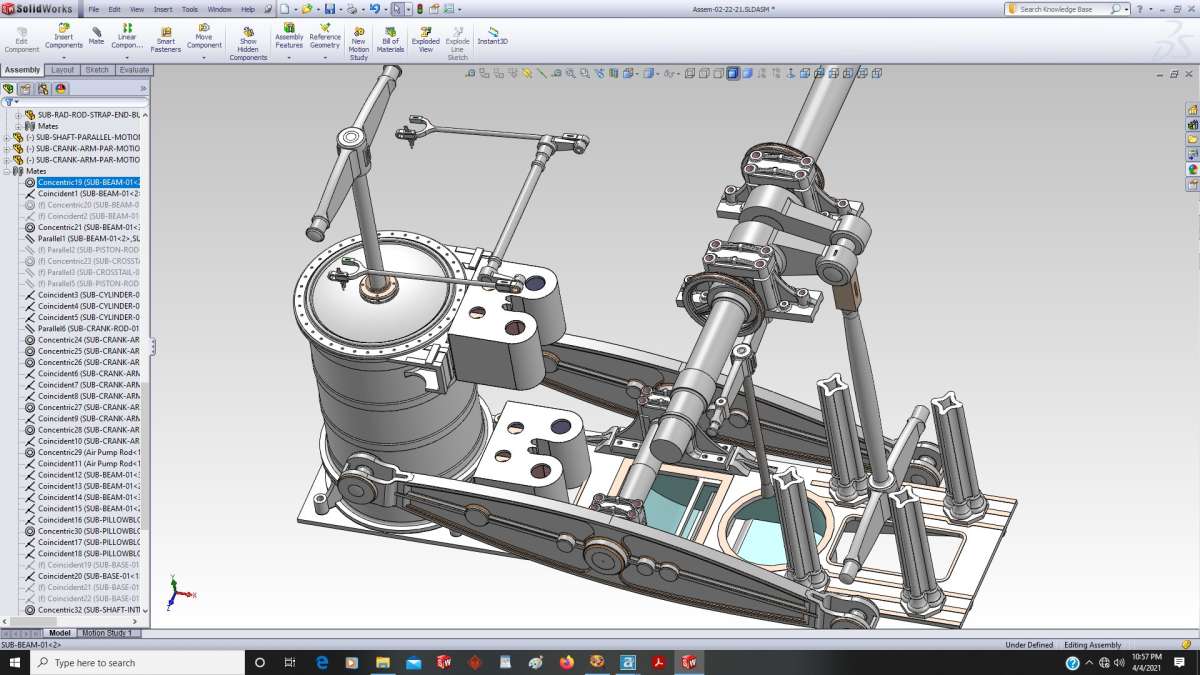Open Bill of Materials tool
The image size is (1200, 675).
pos(390,40)
